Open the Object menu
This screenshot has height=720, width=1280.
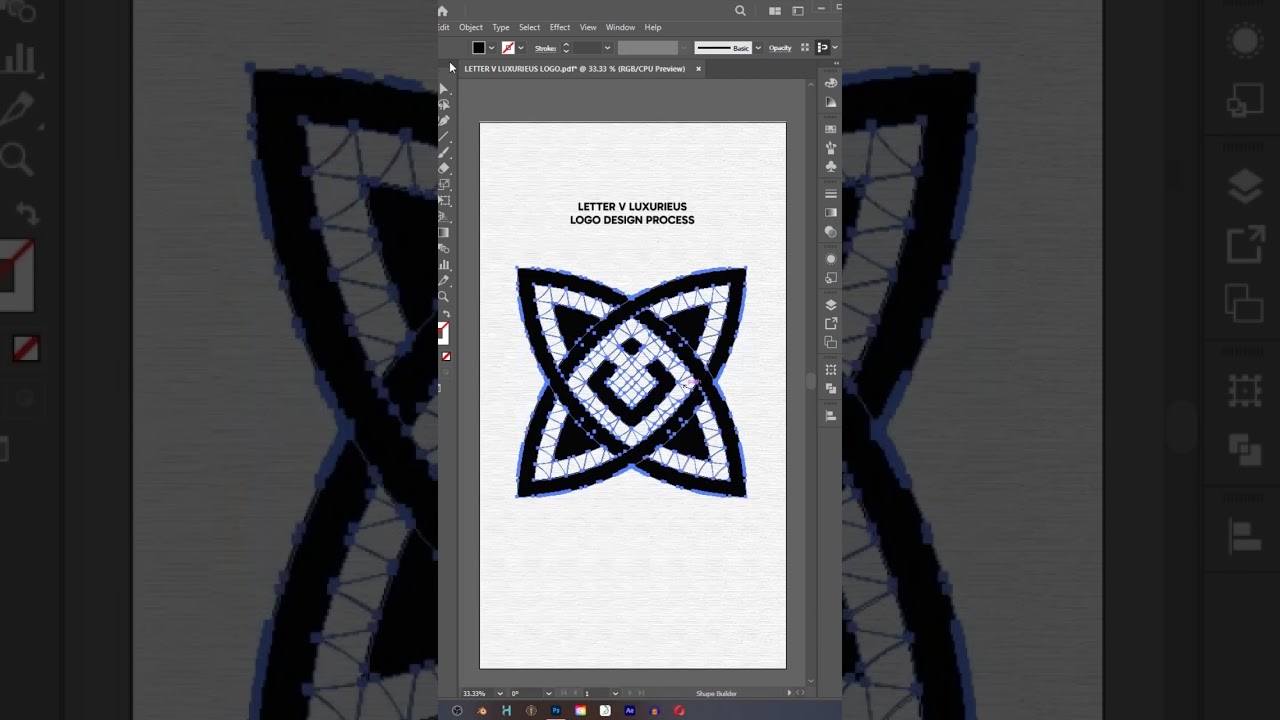(470, 28)
